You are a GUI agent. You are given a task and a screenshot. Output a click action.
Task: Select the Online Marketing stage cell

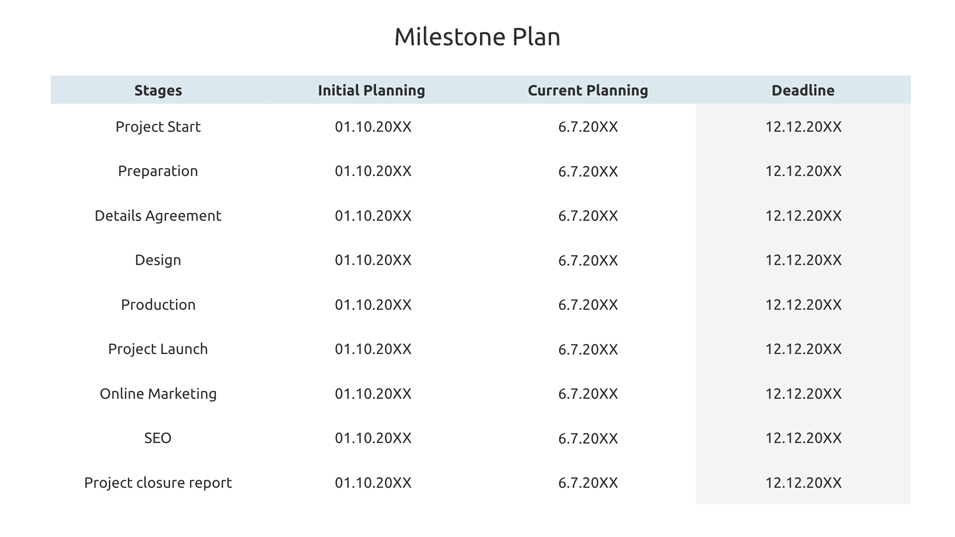pyautogui.click(x=158, y=394)
